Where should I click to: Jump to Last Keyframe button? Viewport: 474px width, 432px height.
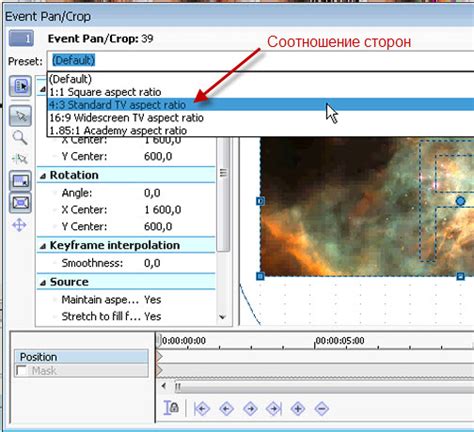pos(274,409)
